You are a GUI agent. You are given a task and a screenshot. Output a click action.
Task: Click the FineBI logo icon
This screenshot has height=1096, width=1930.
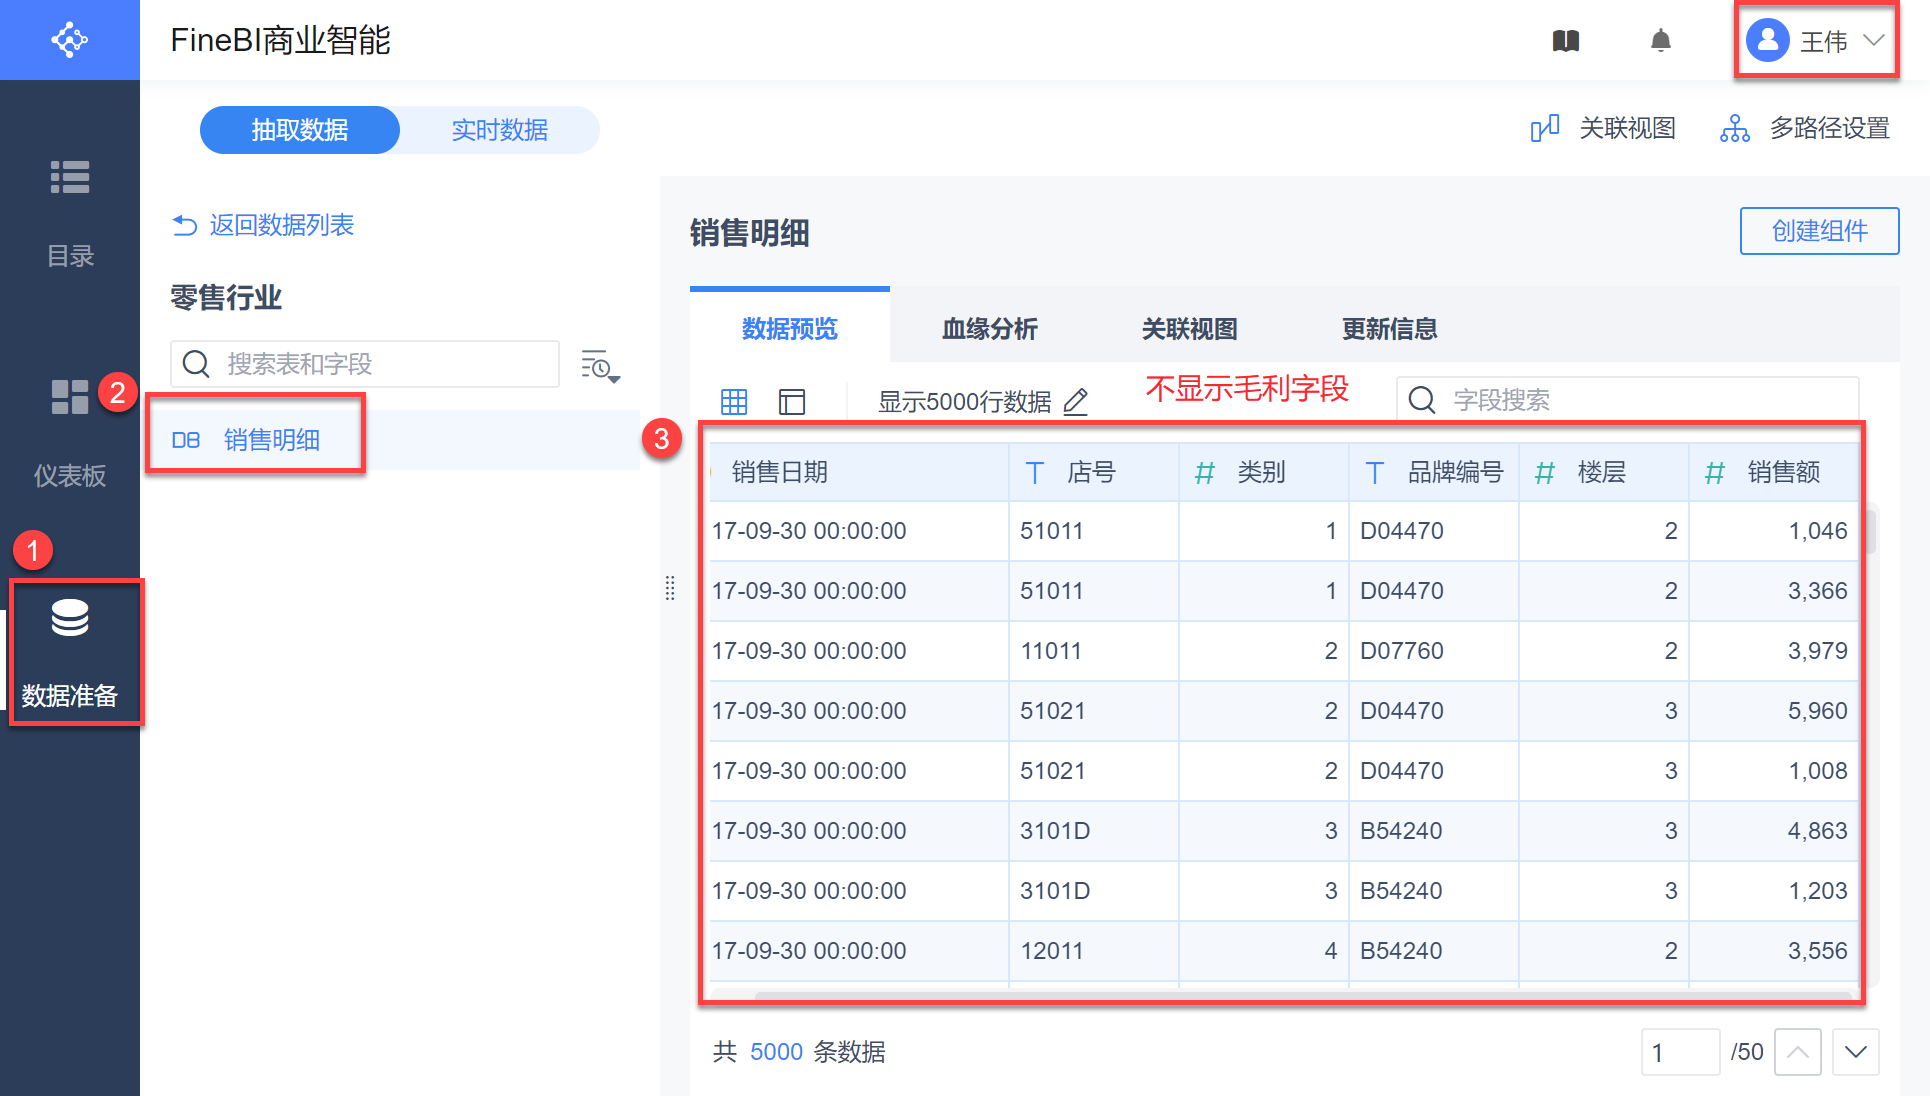69,40
